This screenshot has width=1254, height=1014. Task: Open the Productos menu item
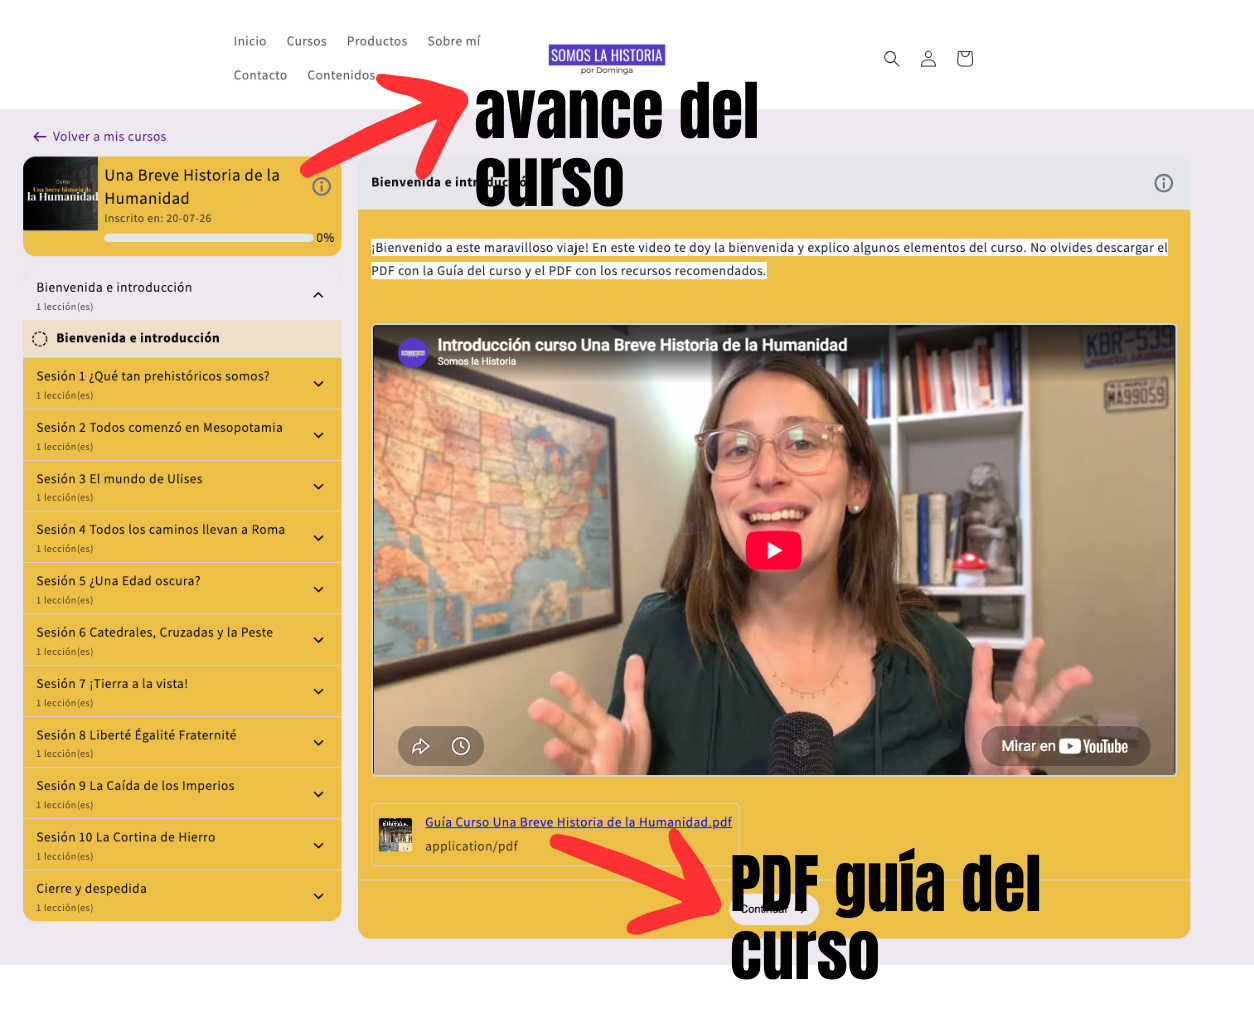click(x=377, y=41)
